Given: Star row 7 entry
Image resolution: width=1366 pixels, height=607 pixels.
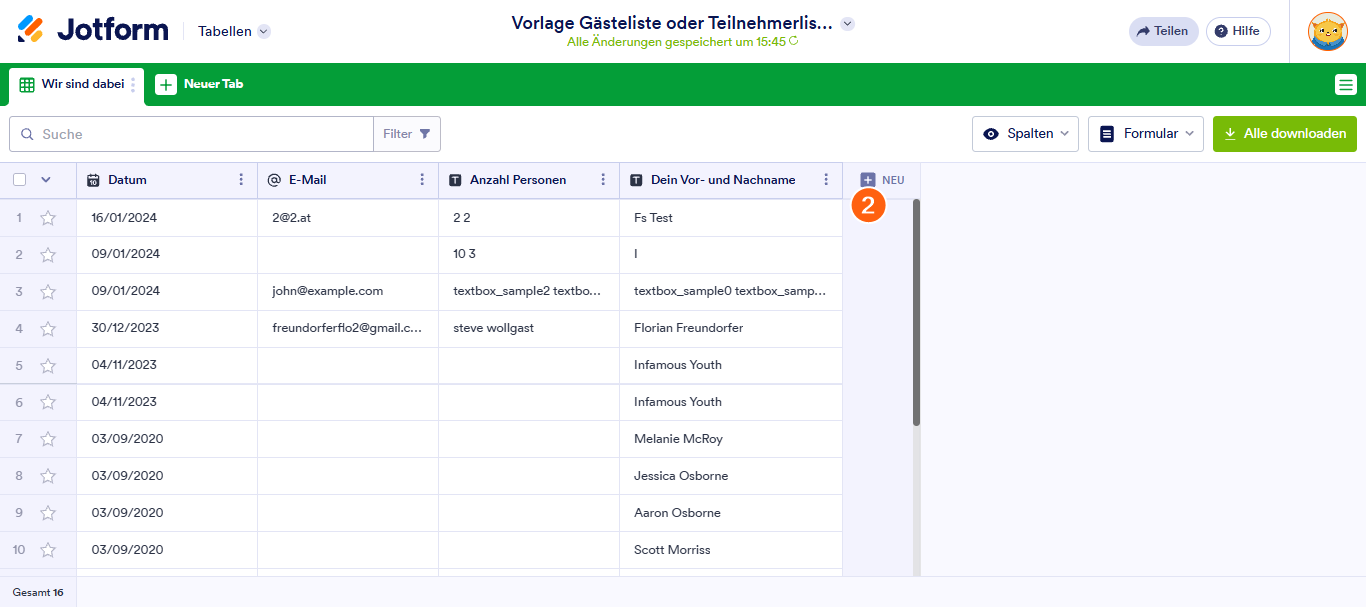Looking at the screenshot, I should (x=48, y=440).
